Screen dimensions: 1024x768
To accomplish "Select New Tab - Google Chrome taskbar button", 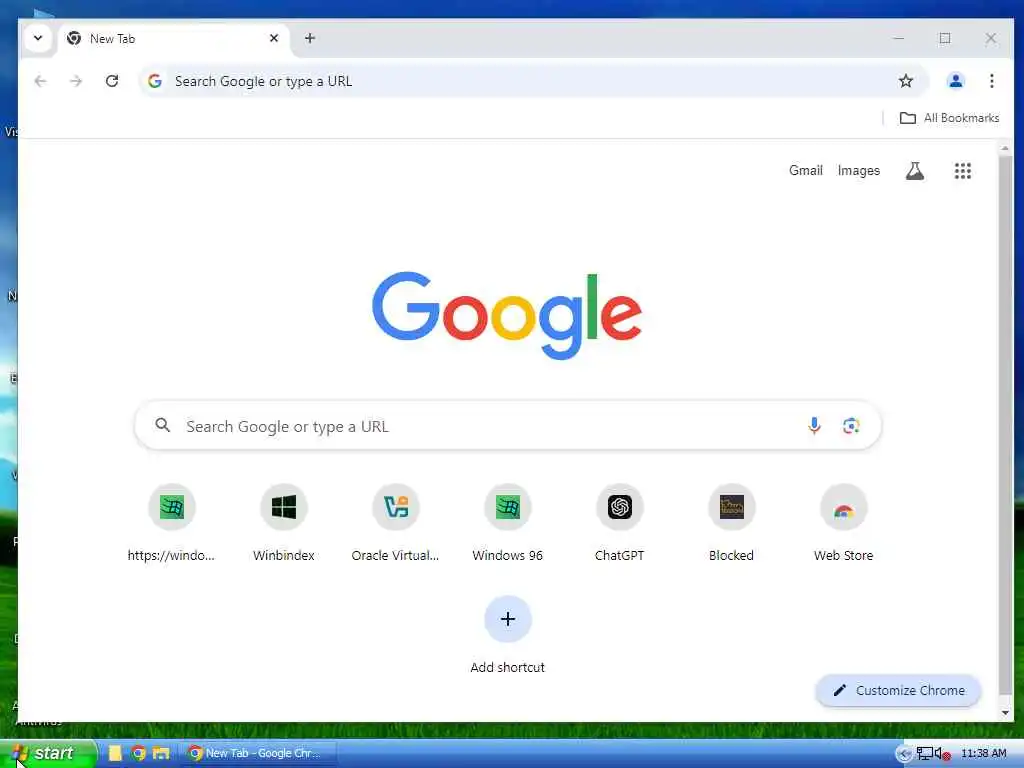I will pos(258,753).
